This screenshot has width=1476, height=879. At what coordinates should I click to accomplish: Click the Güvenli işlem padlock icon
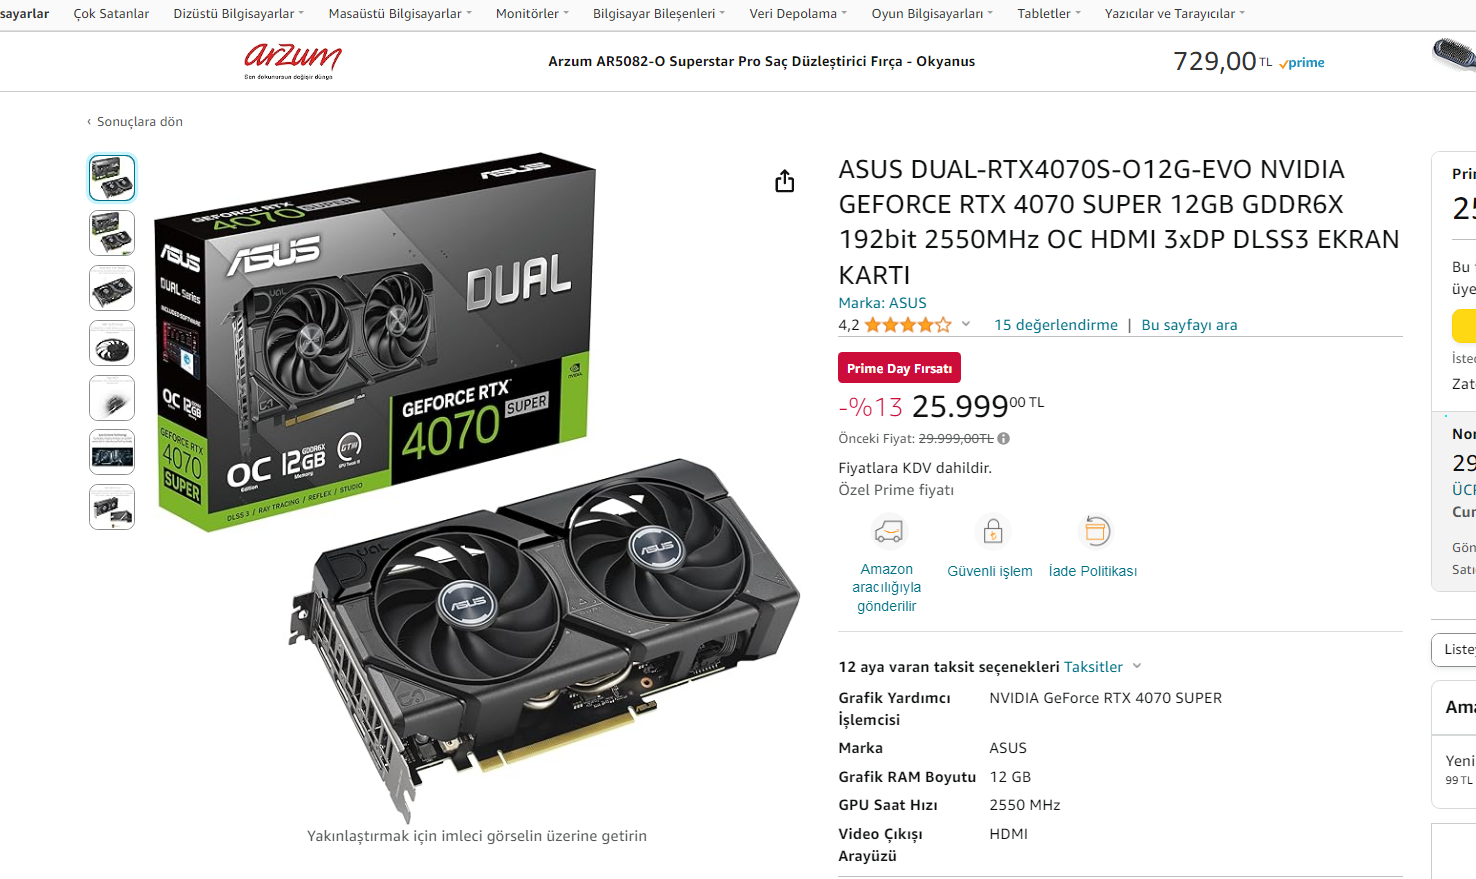pos(992,531)
